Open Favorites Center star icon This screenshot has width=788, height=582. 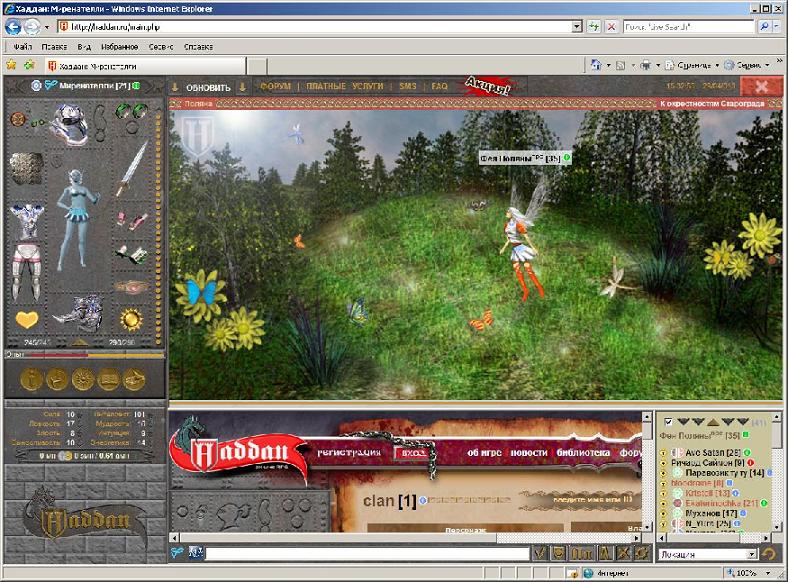click(11, 65)
